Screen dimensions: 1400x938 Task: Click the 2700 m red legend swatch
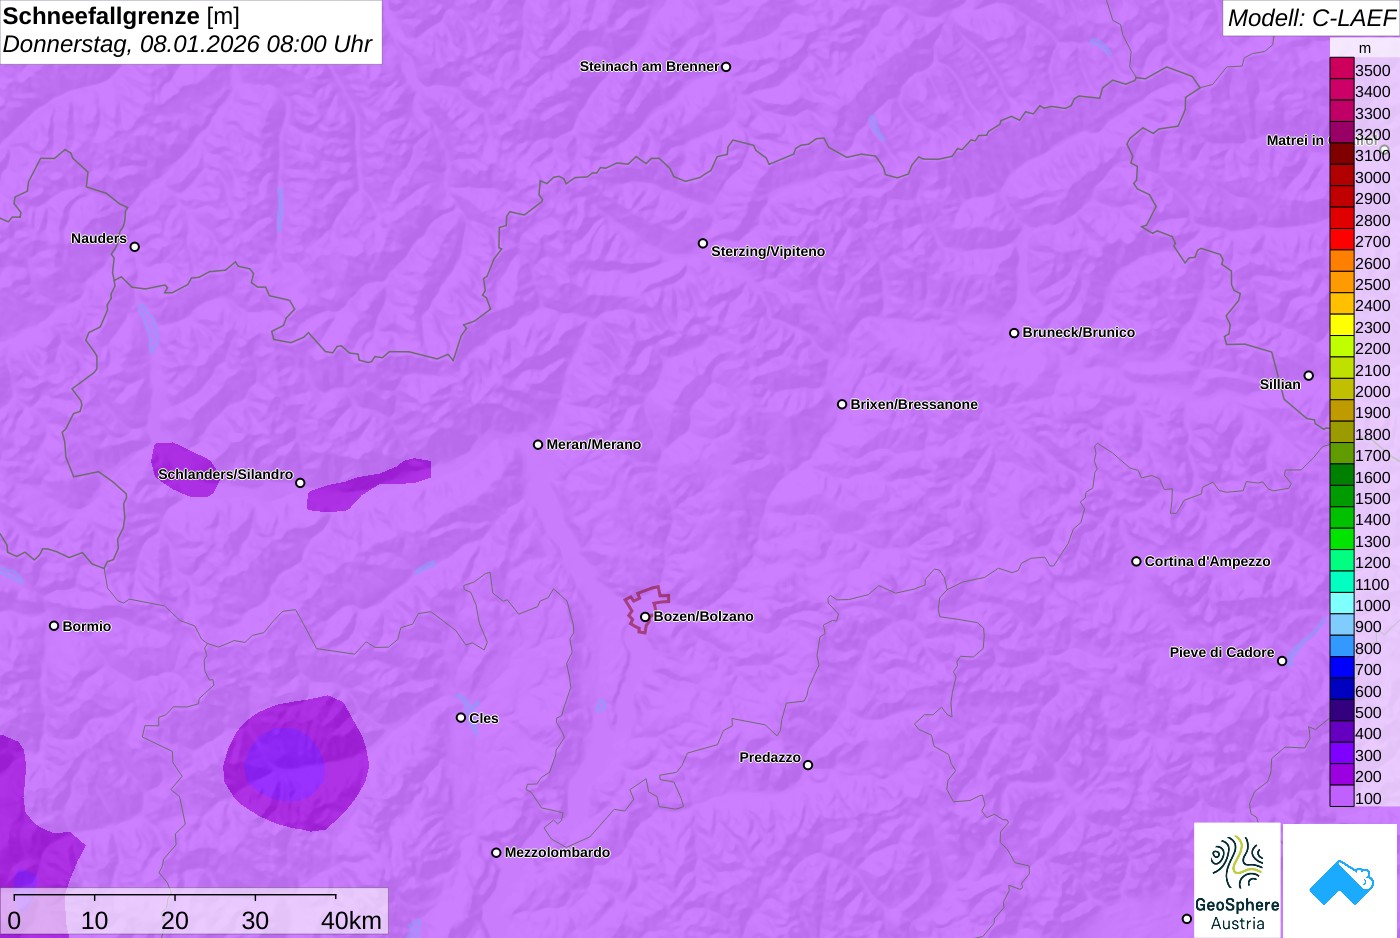coord(1342,240)
